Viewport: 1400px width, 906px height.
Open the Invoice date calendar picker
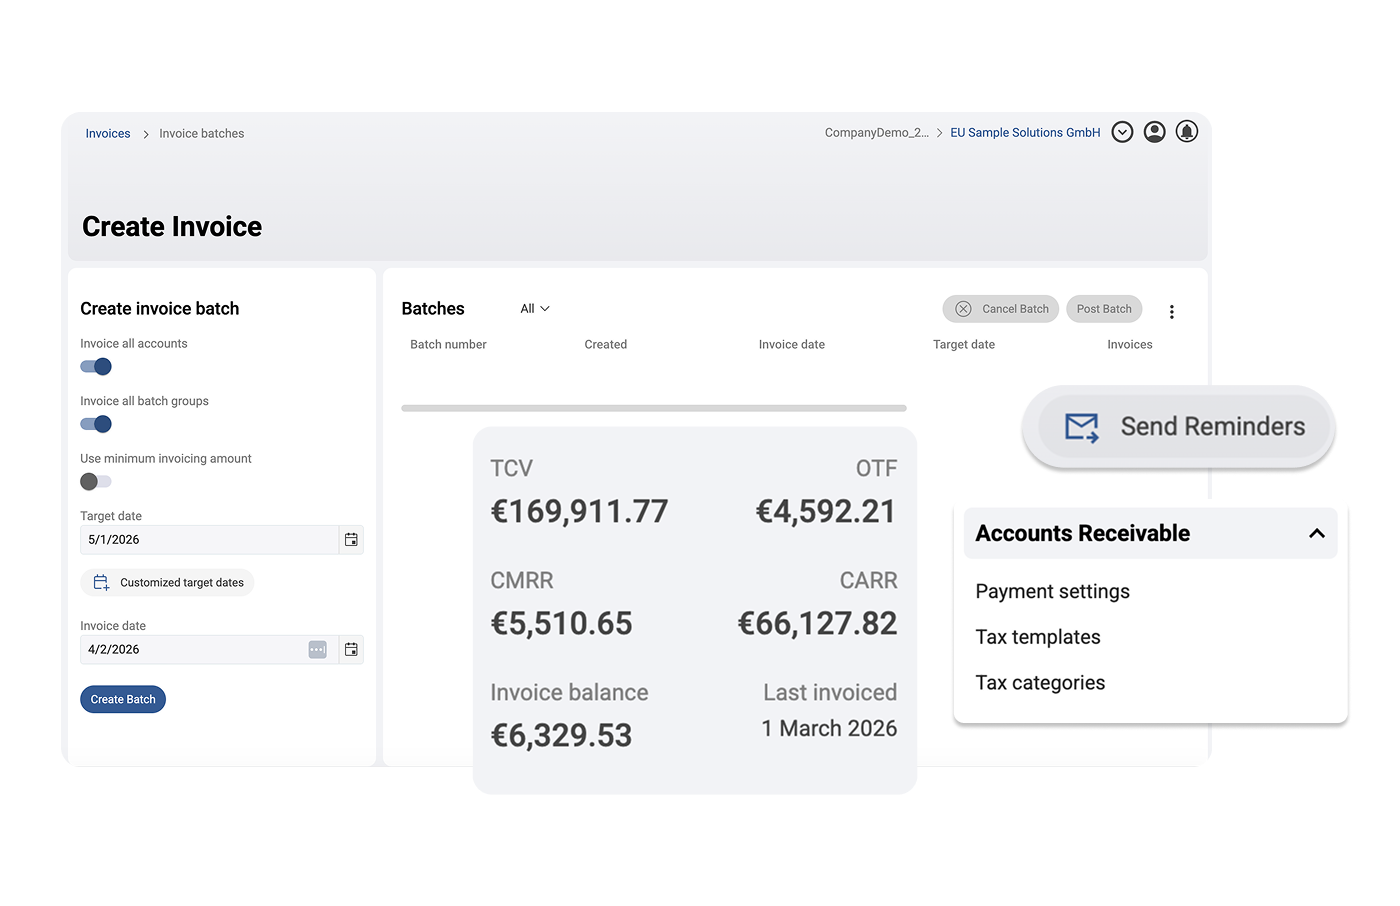pos(351,650)
